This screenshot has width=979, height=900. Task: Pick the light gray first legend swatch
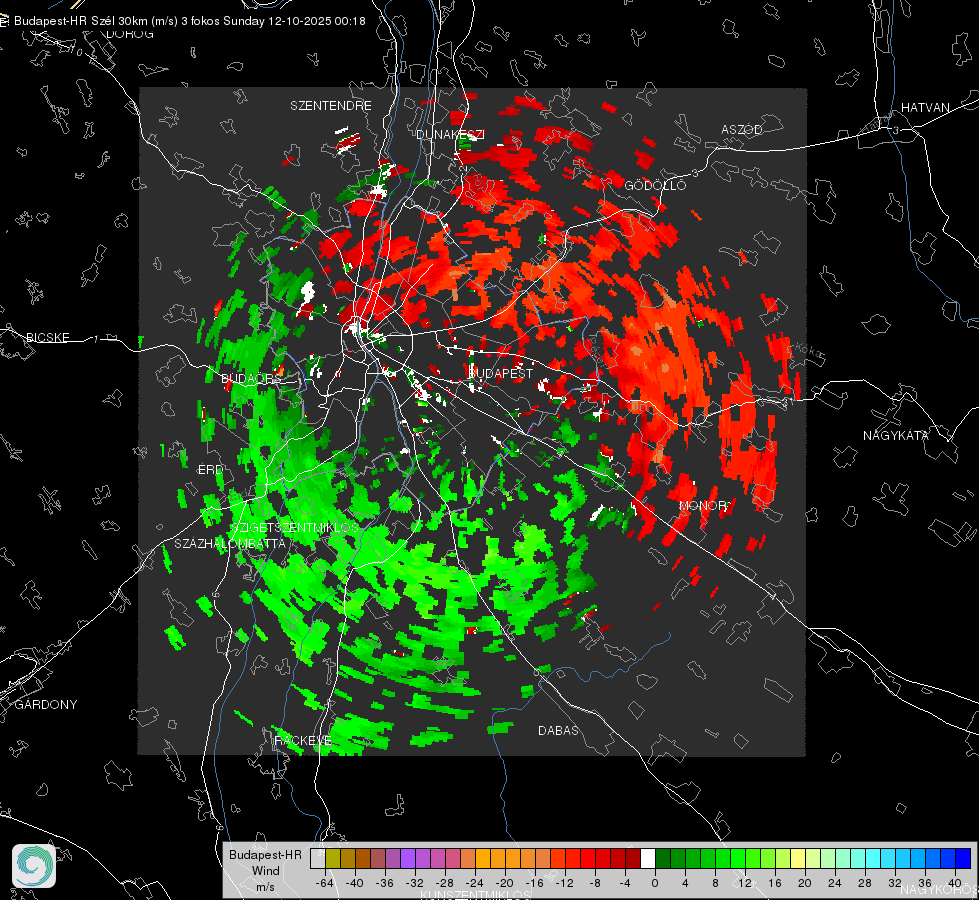point(318,859)
